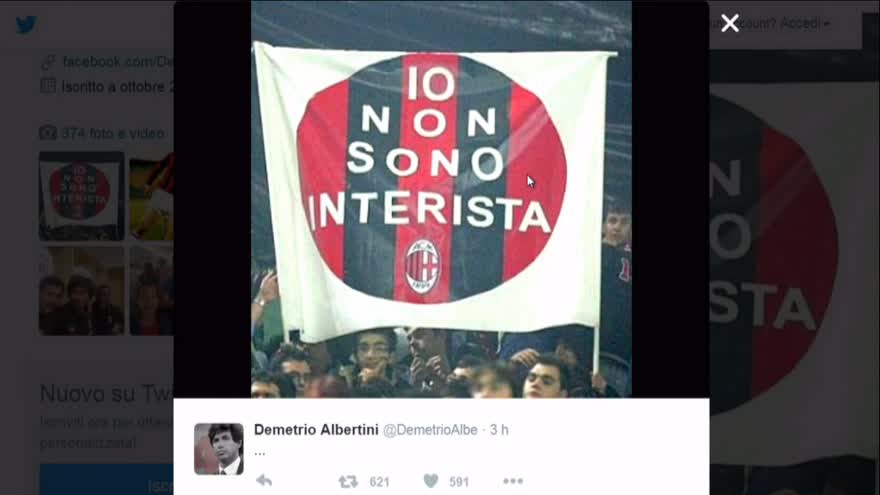
Task: Open the group photo thumbnail in the media grid
Action: pos(81,291)
